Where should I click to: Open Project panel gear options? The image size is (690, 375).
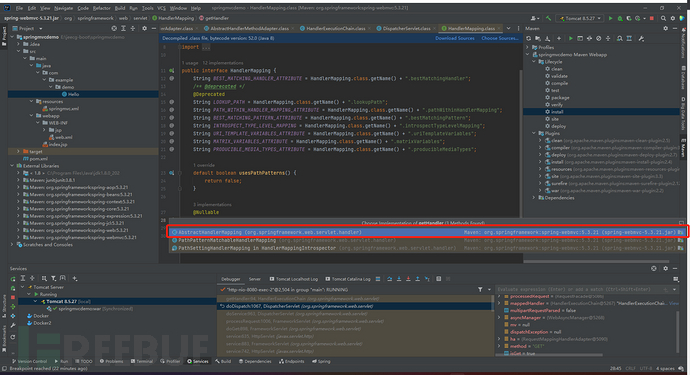pyautogui.click(x=144, y=28)
